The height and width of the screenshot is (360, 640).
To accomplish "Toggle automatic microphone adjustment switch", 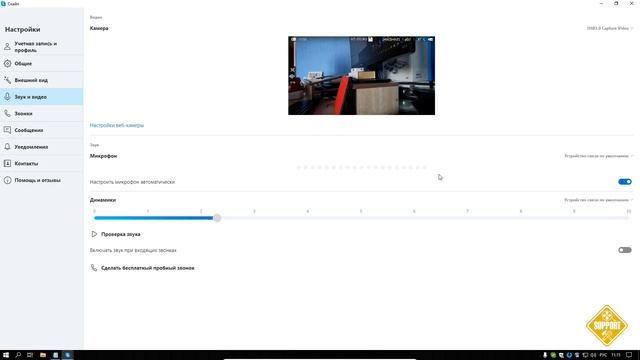I will (624, 182).
